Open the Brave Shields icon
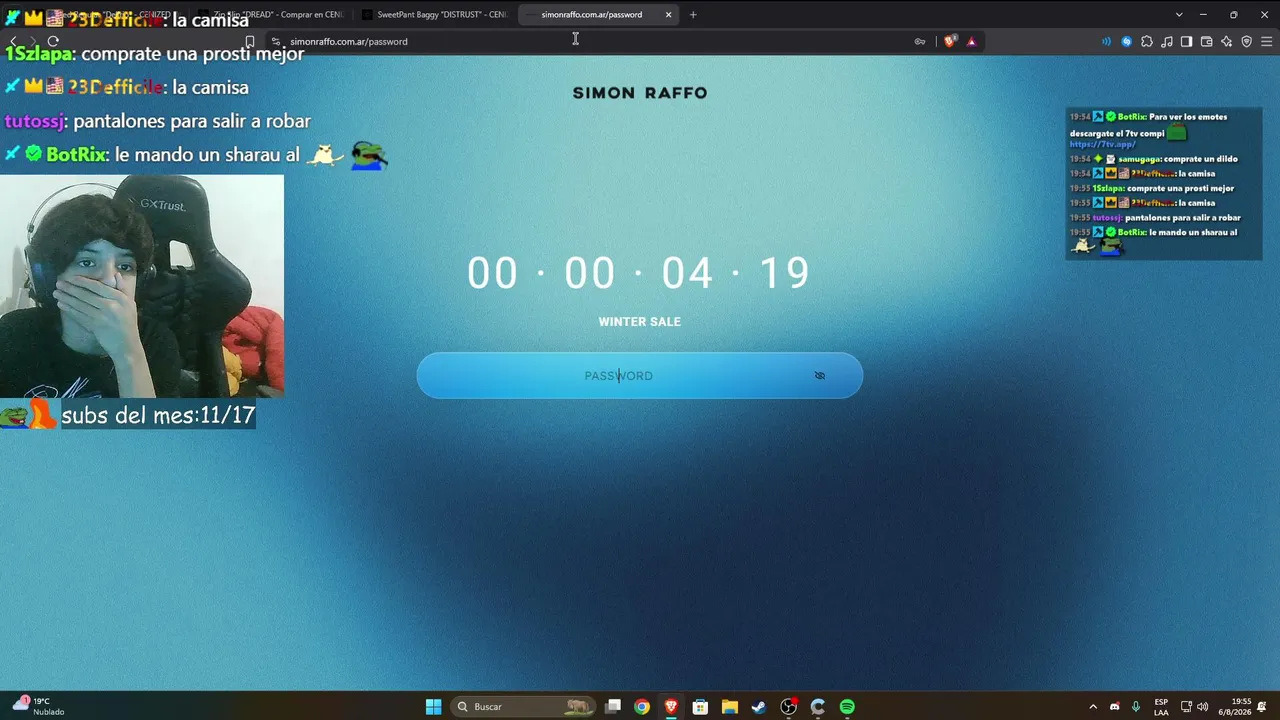Image resolution: width=1280 pixels, height=720 pixels. click(950, 41)
